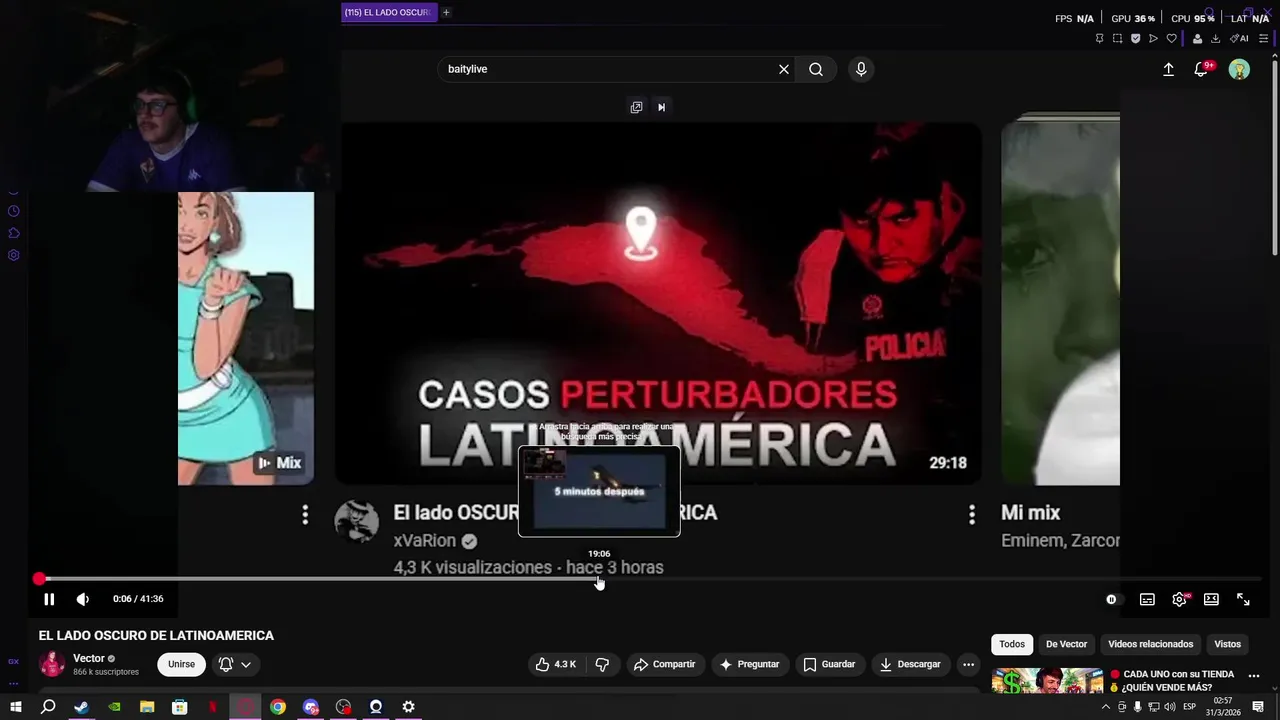
Task: Seek the video at the 19:06 progress bar position
Action: click(x=599, y=579)
